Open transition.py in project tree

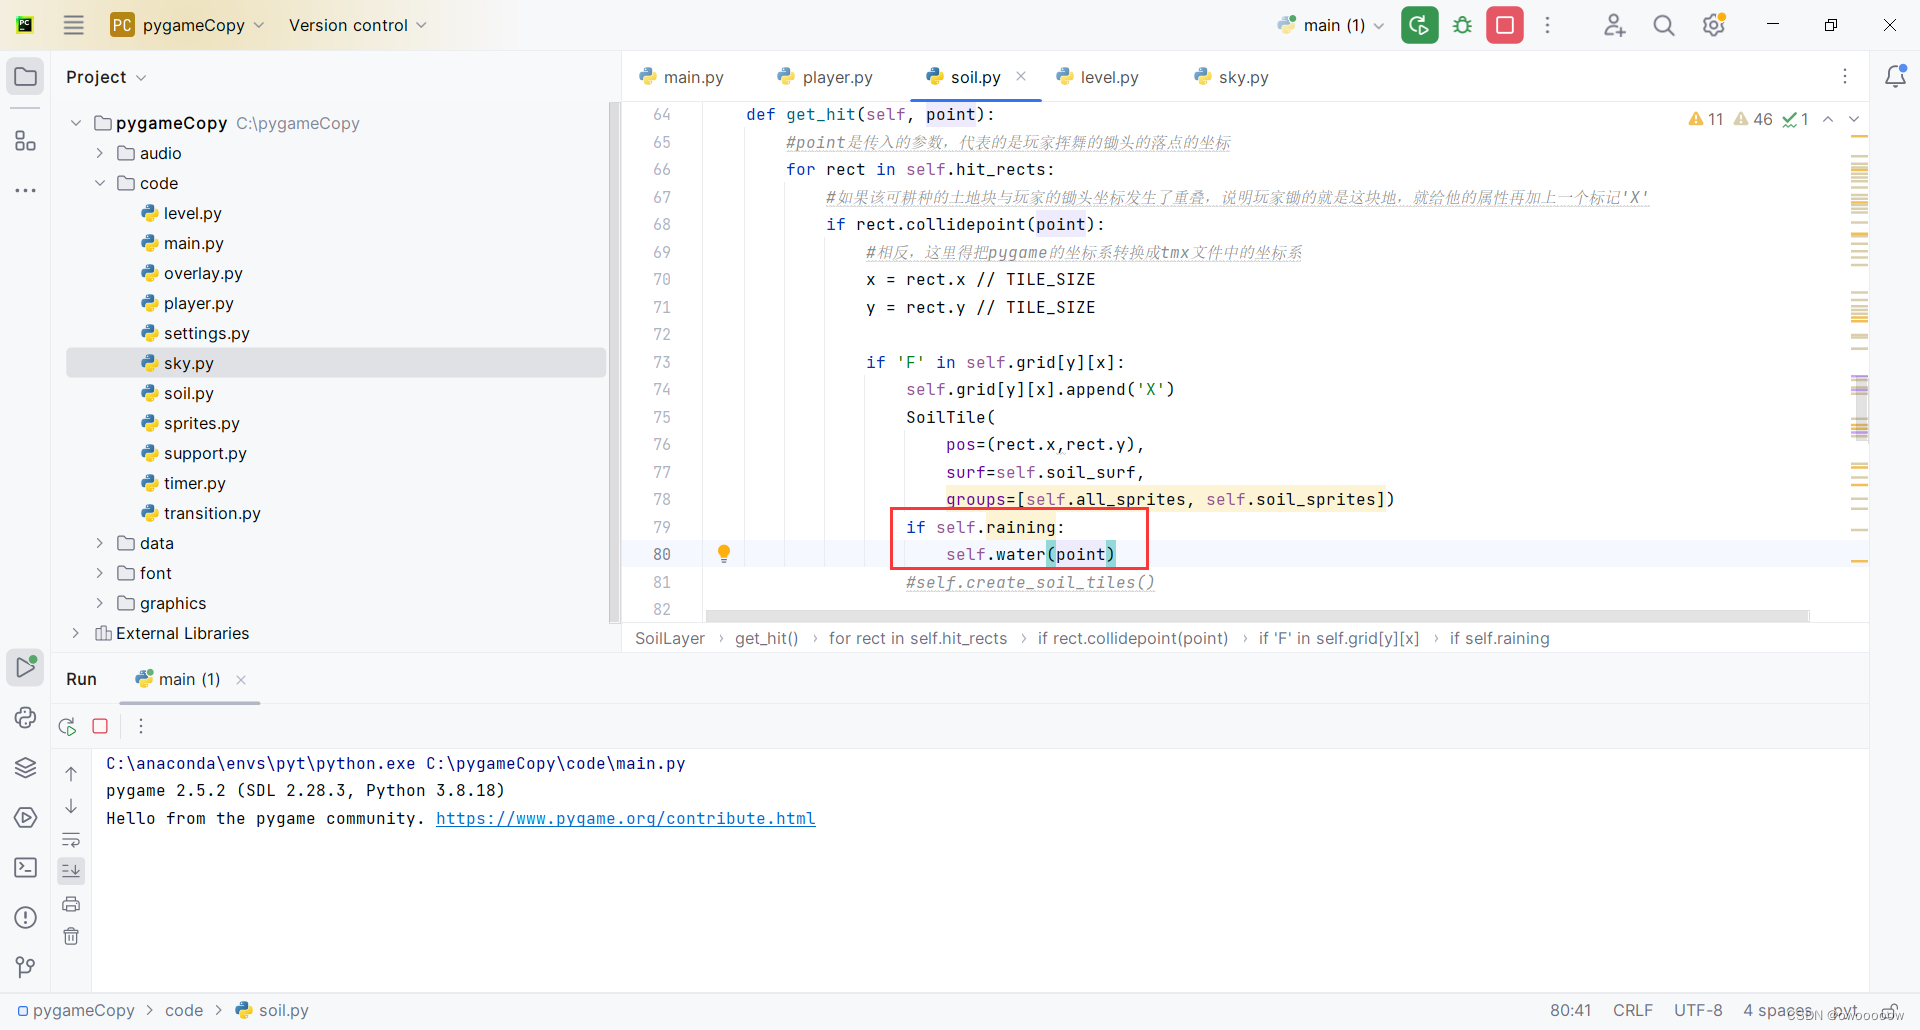[212, 513]
